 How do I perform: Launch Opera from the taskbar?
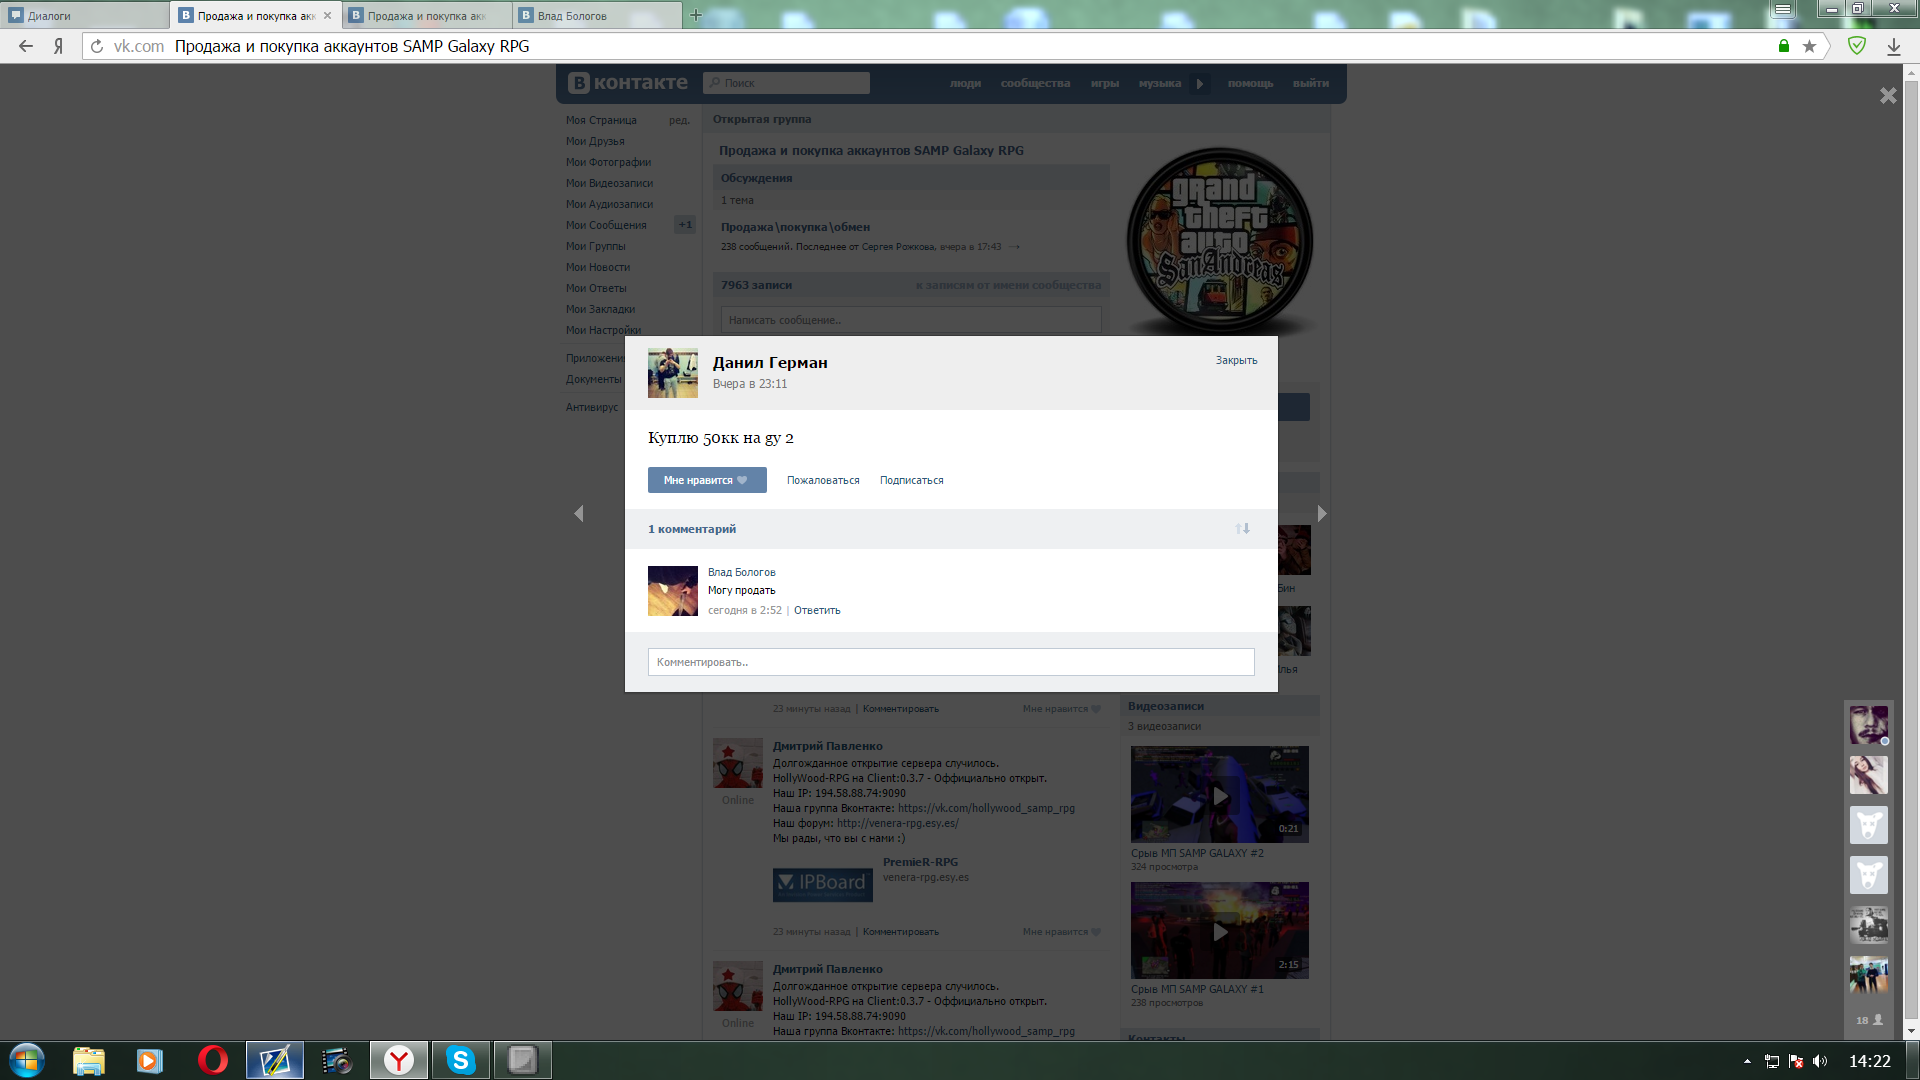tap(212, 1060)
